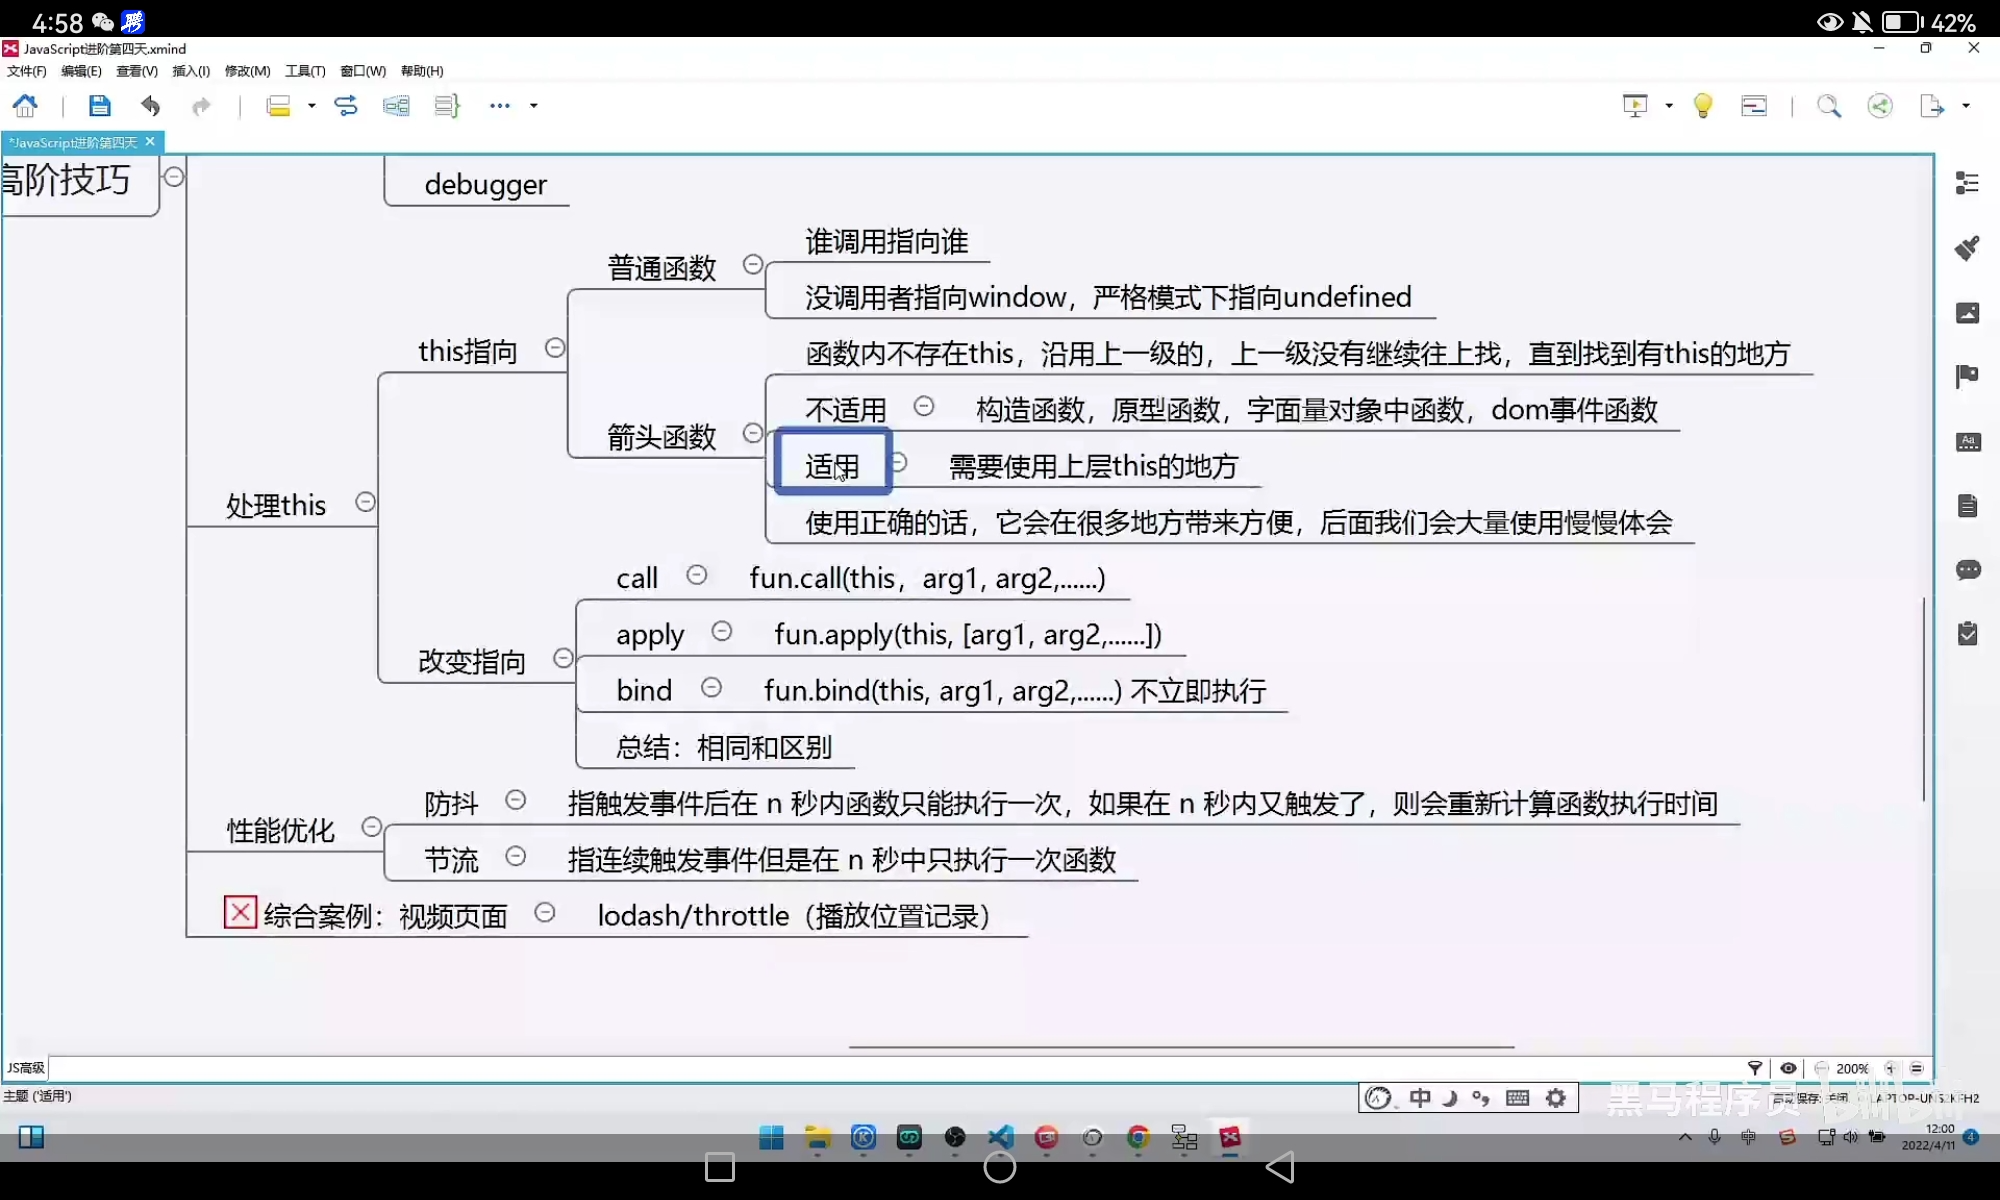Open the presentation mode dropdown arrow
This screenshot has height=1200, width=2000.
[x=1669, y=106]
